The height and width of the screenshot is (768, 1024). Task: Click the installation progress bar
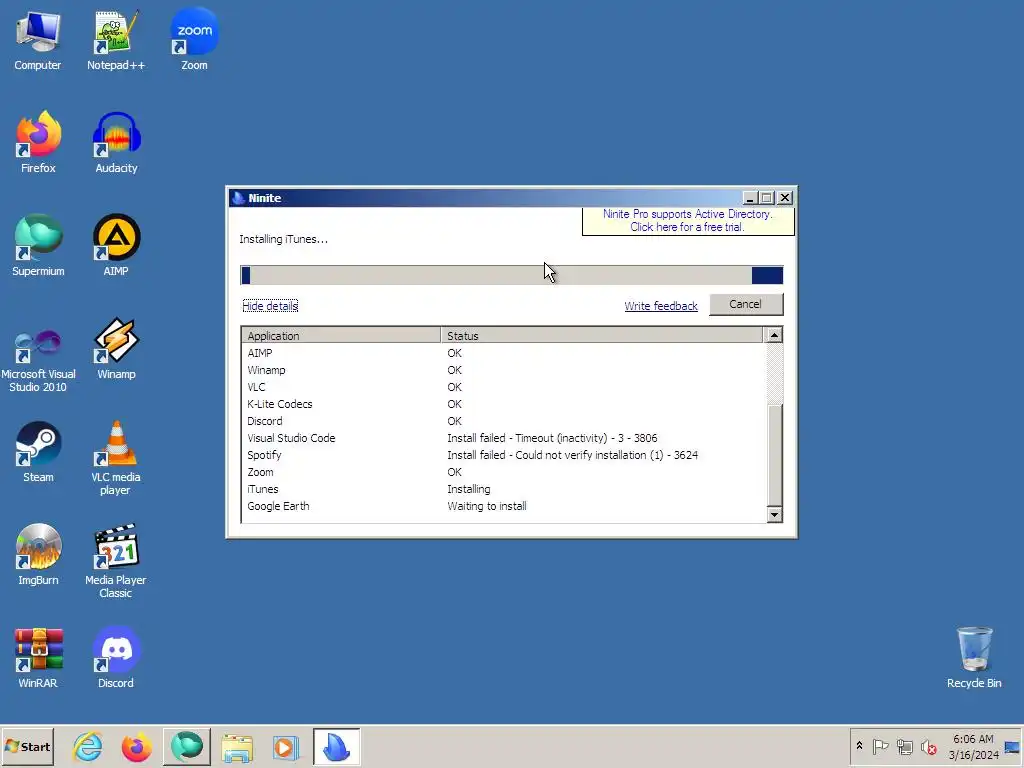511,275
